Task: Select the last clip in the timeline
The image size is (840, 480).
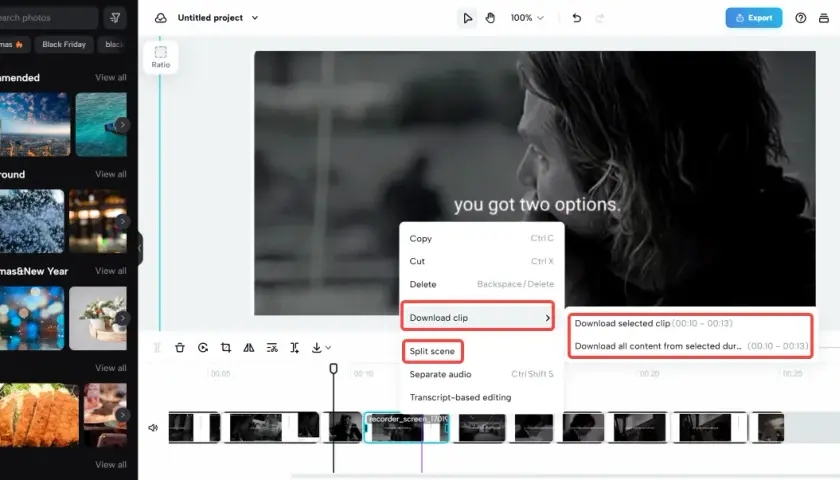Action: 768,427
